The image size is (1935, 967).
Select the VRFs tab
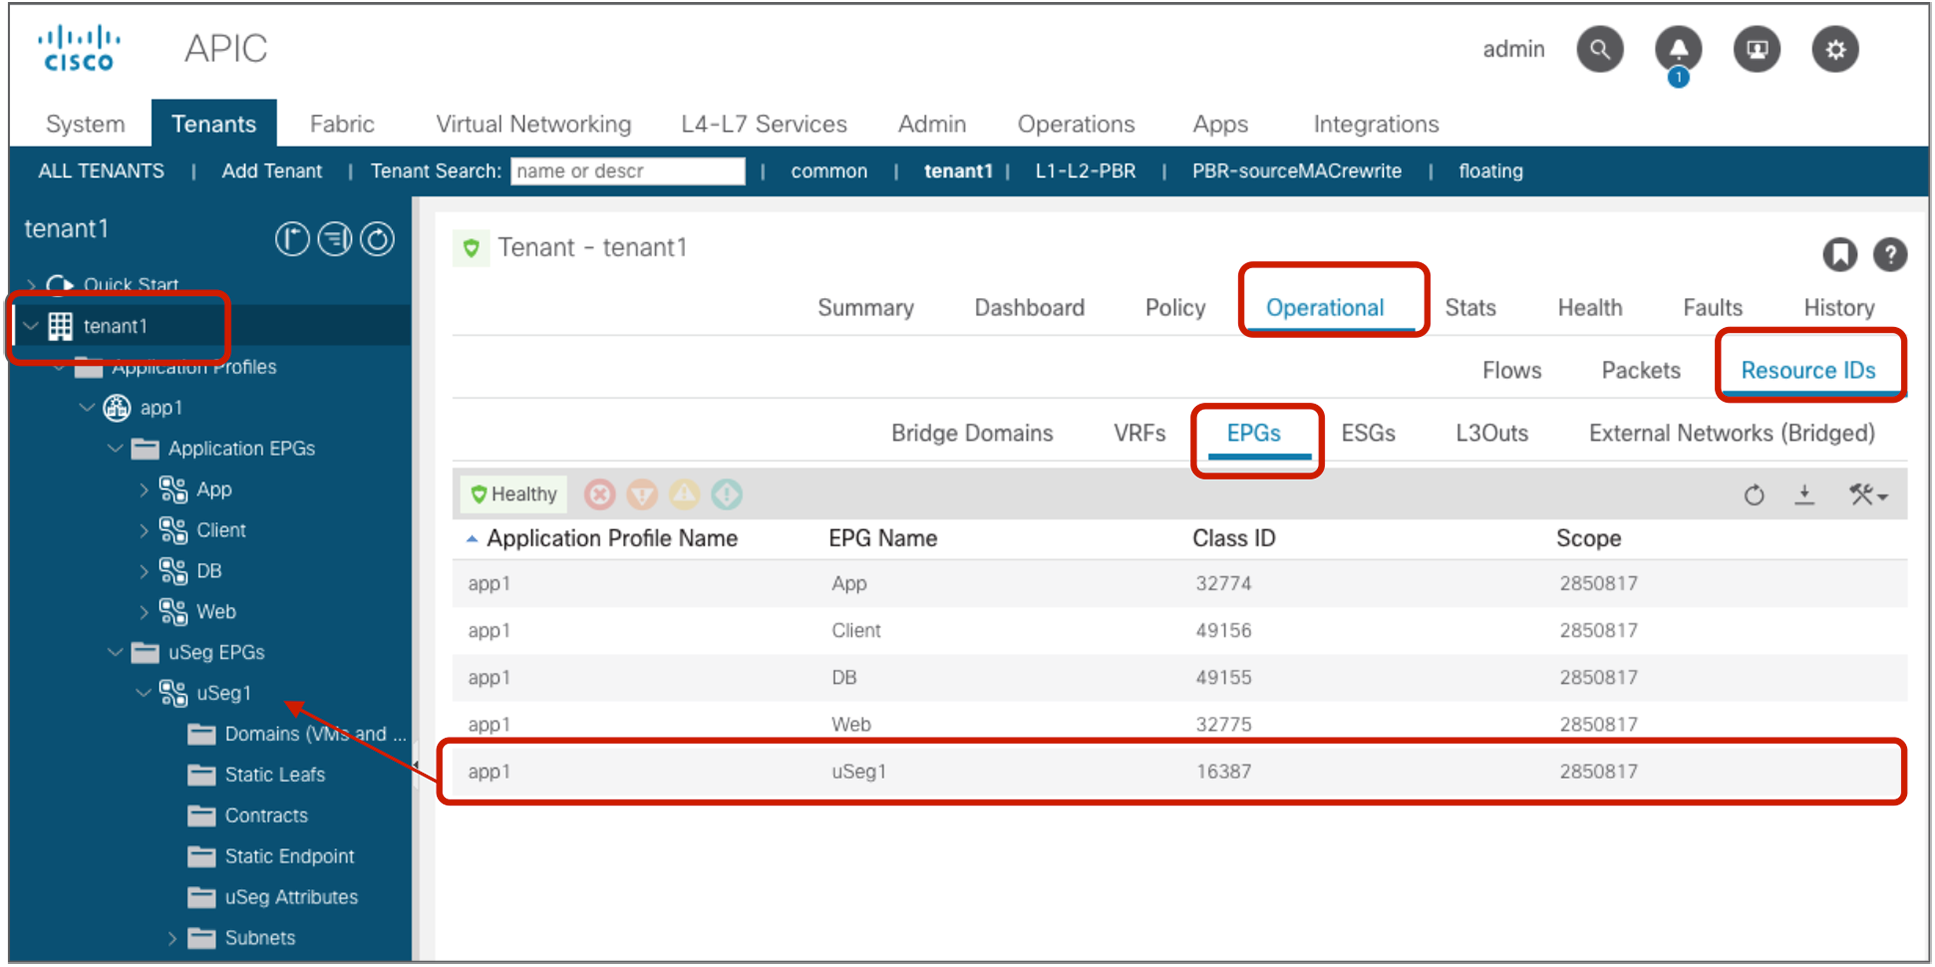(x=1139, y=433)
